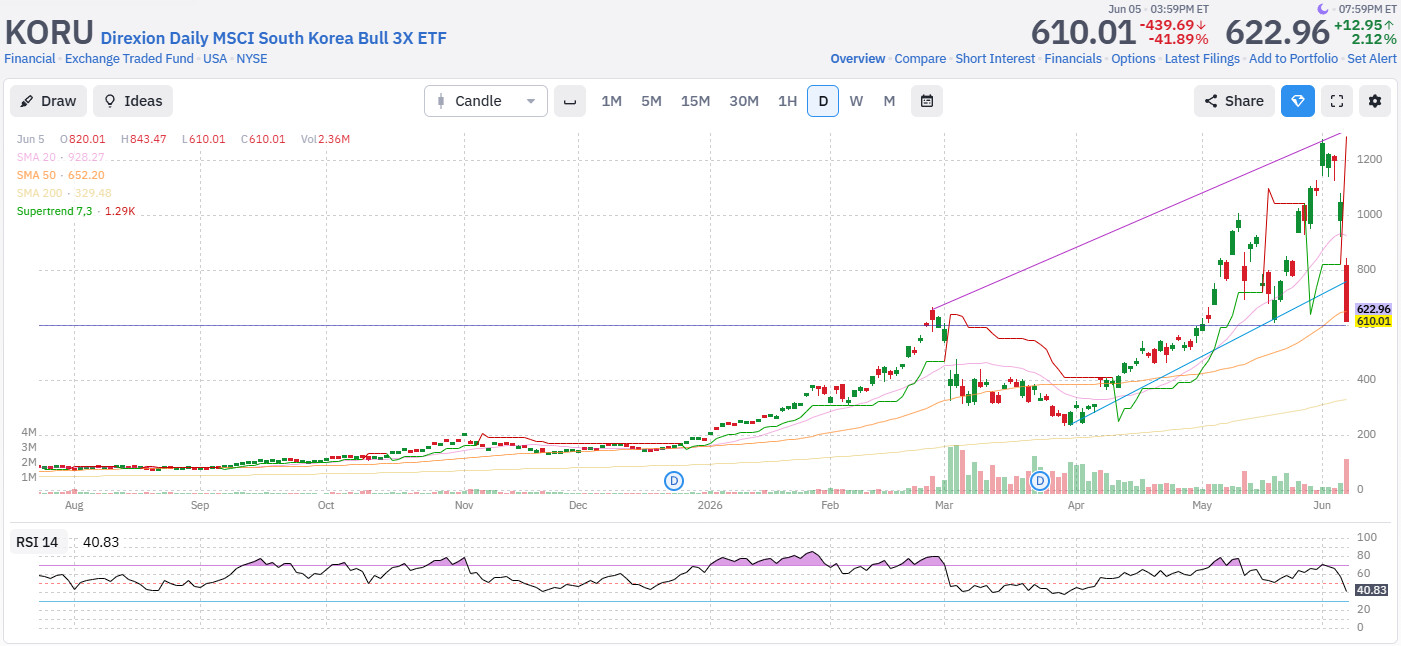Expand the Candle chart type dropdown
Screen dimensions: 1401x646
(486, 101)
